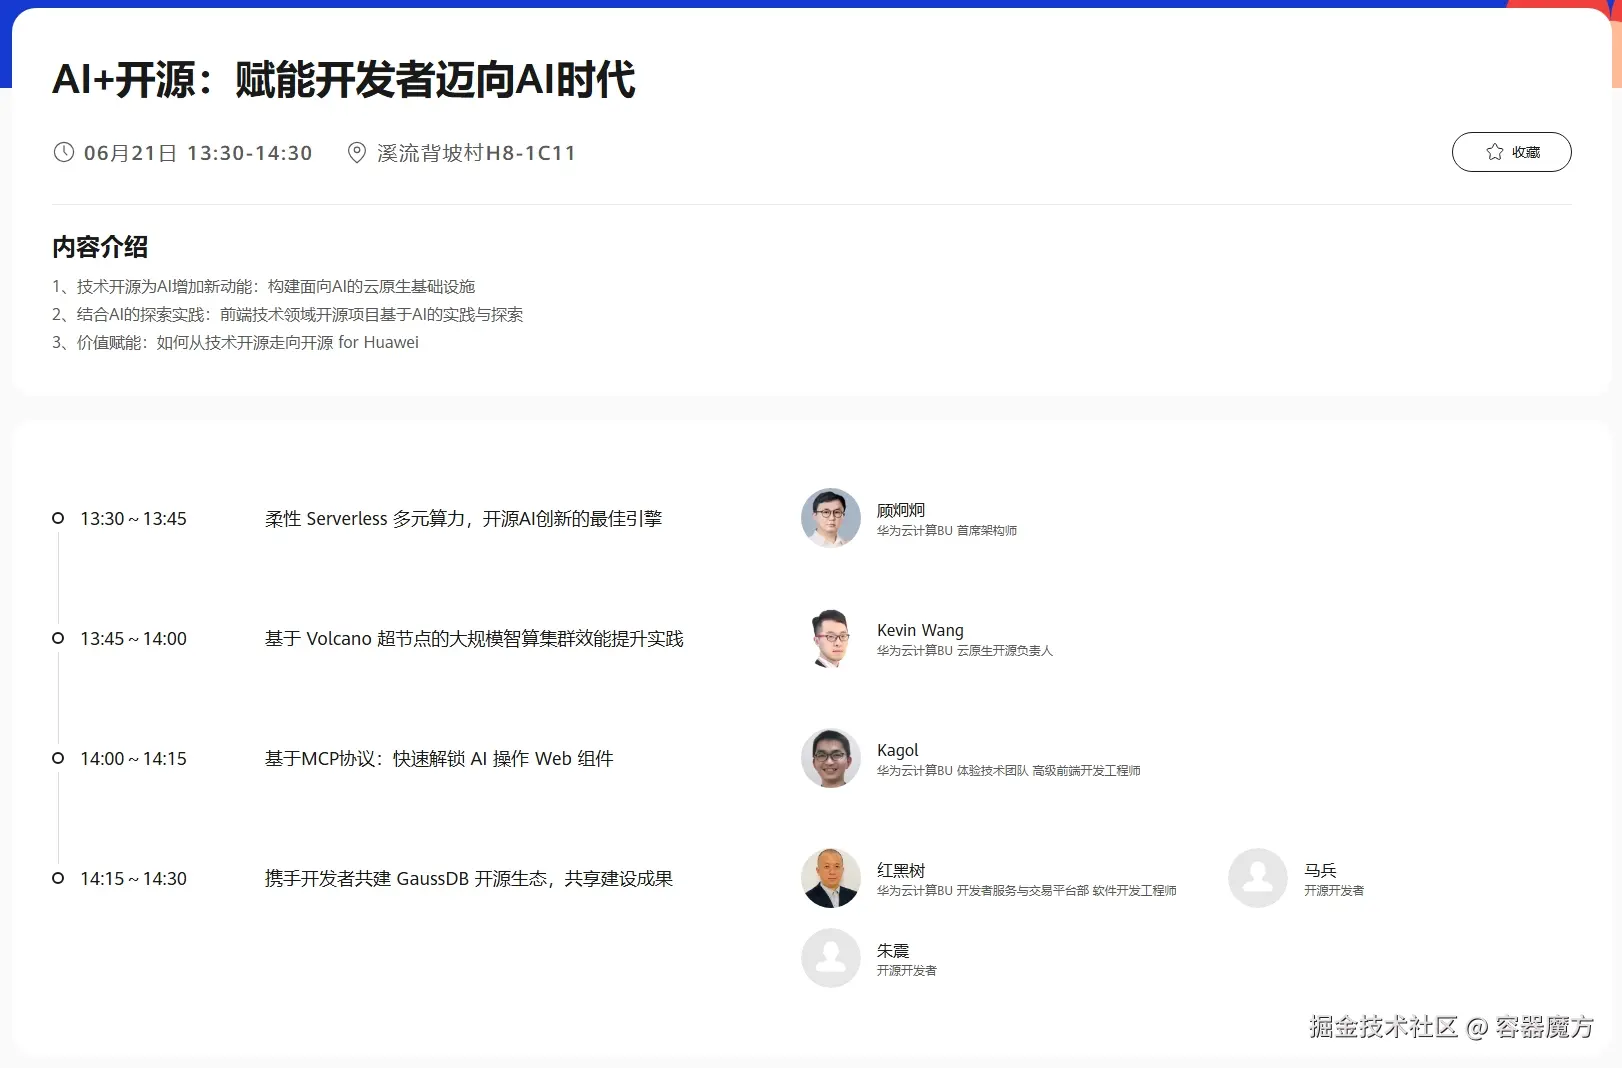Click the clock icon beside 06月21日

(64, 152)
